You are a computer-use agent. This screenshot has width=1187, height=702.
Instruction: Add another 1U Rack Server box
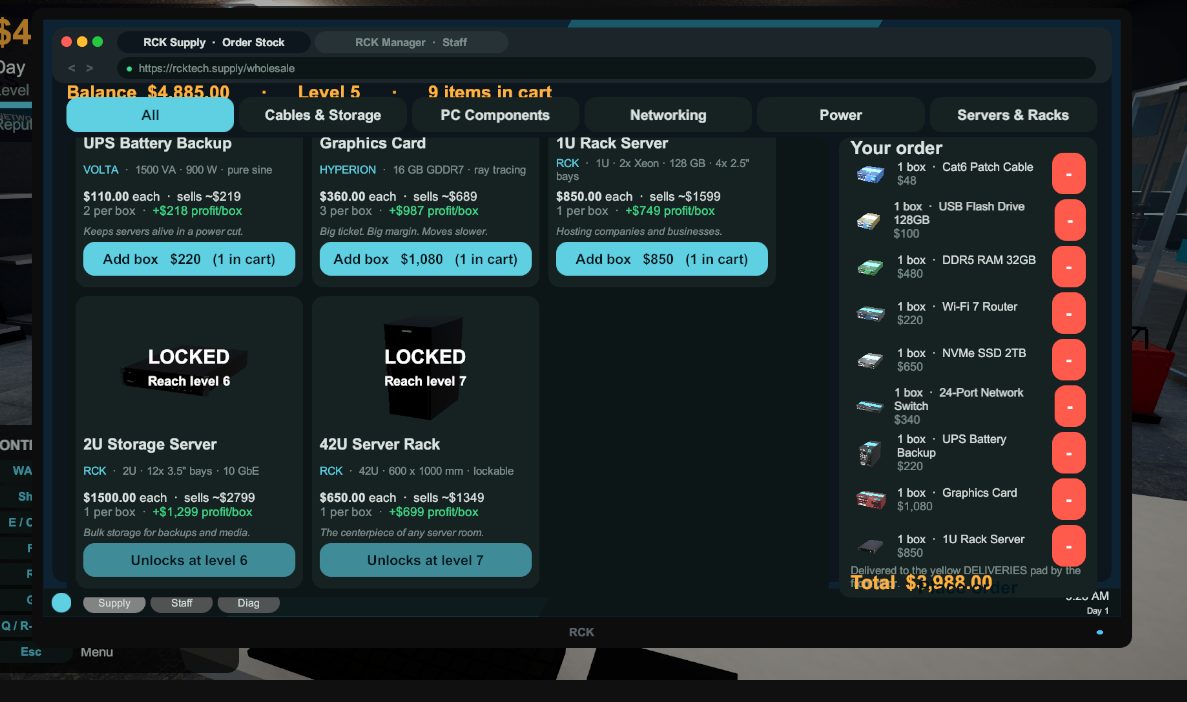pos(662,259)
